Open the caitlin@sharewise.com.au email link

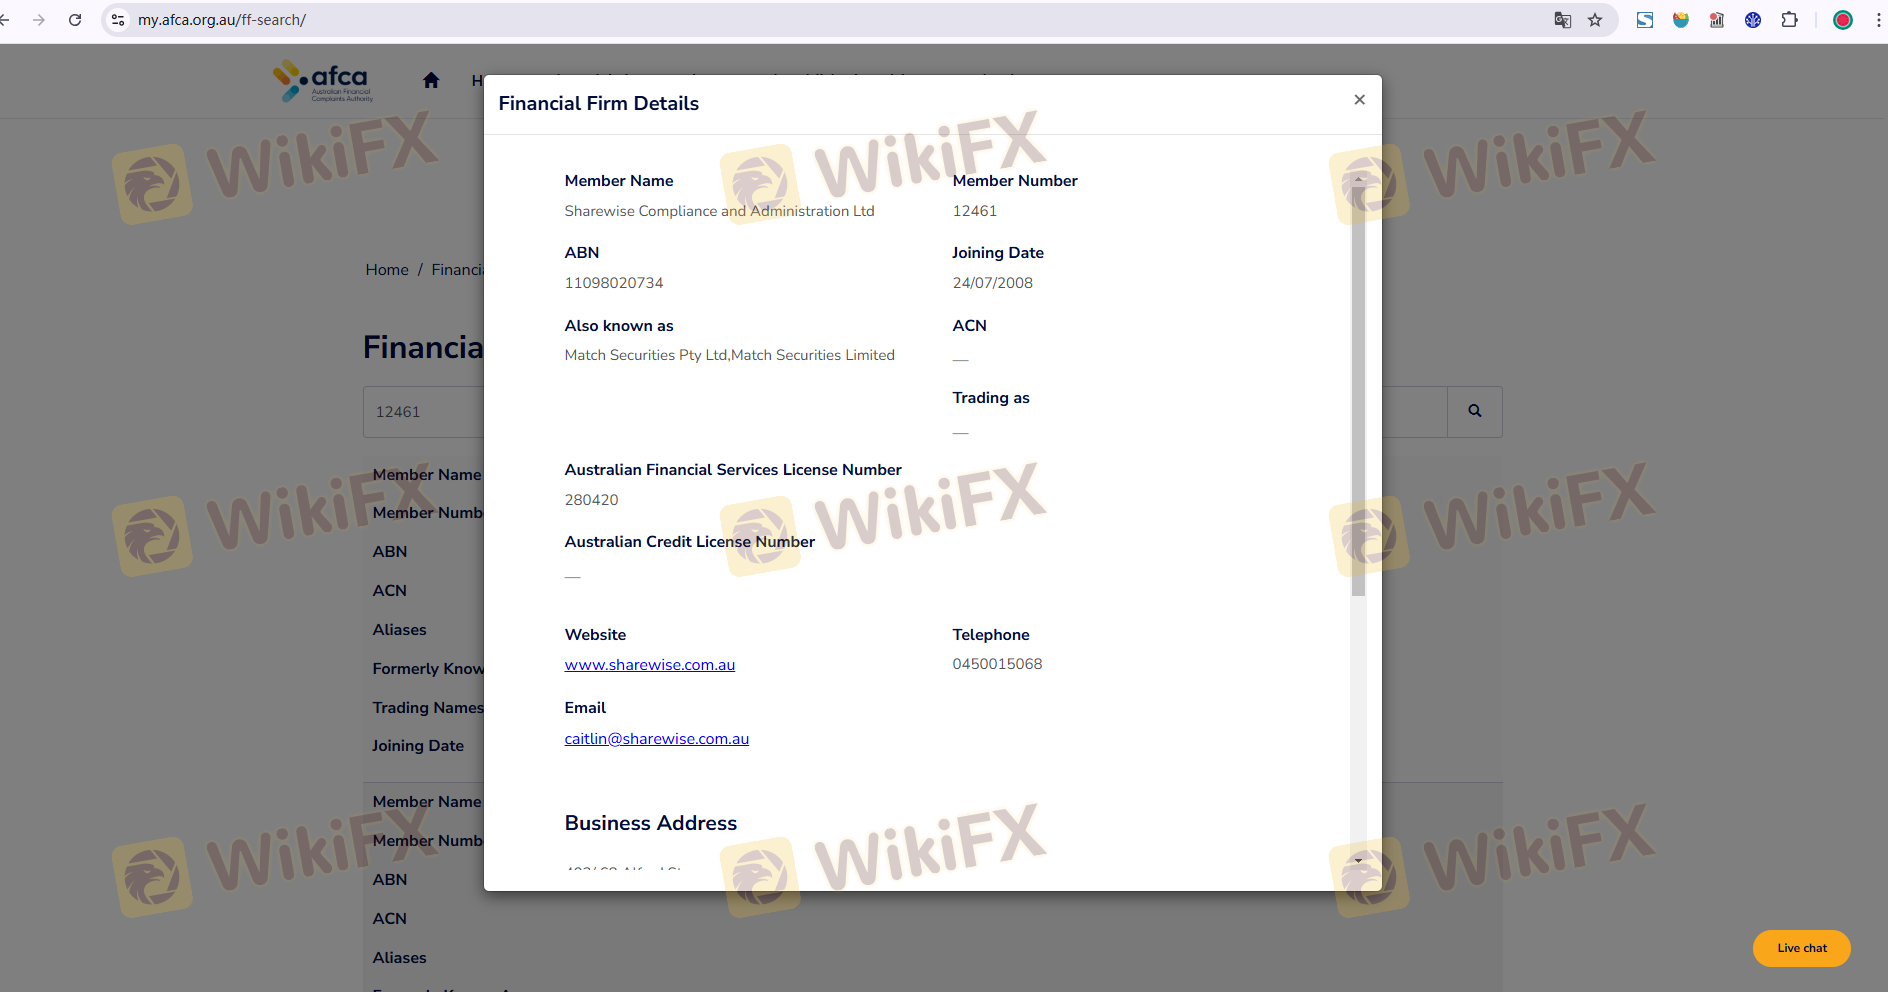[x=657, y=739]
